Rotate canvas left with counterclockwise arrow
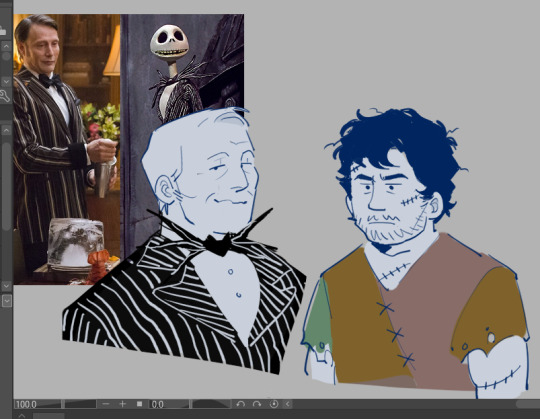Image resolution: width=540 pixels, height=419 pixels. (x=240, y=404)
